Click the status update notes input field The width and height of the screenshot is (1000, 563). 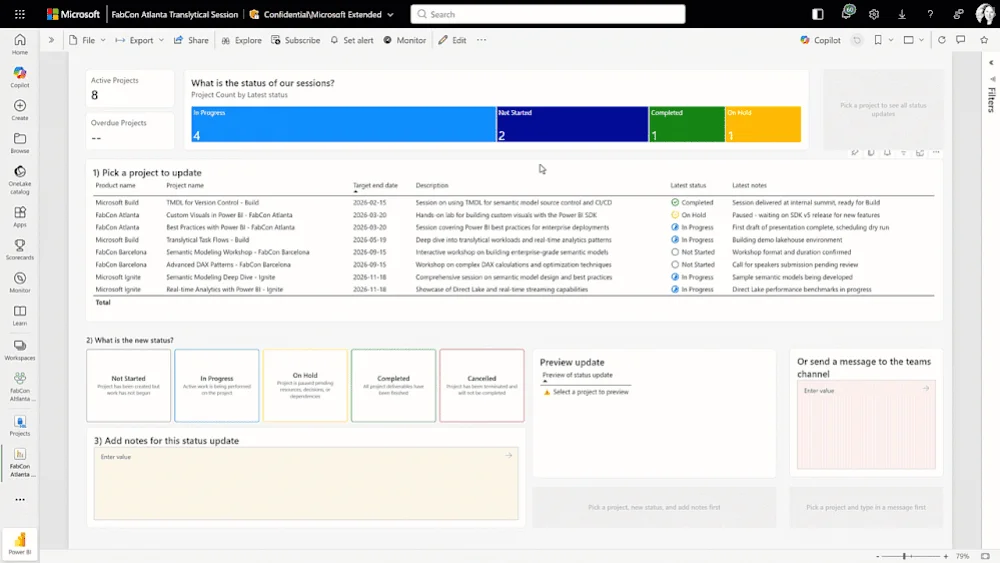[306, 483]
